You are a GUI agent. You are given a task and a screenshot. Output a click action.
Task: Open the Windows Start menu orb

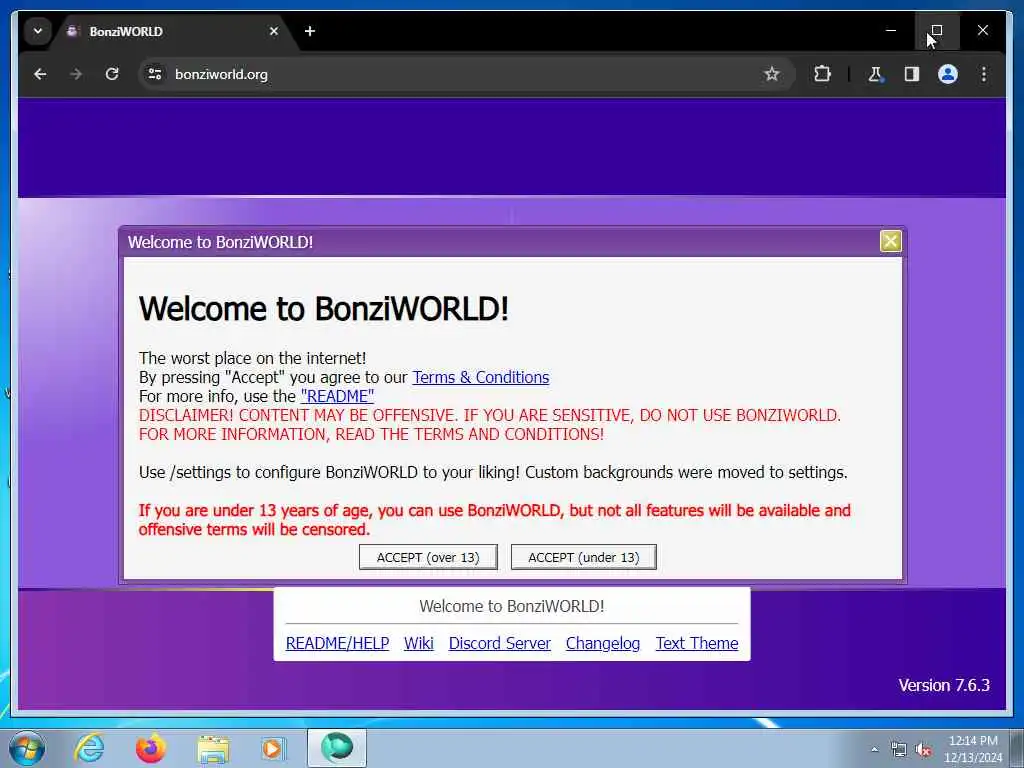pyautogui.click(x=27, y=748)
